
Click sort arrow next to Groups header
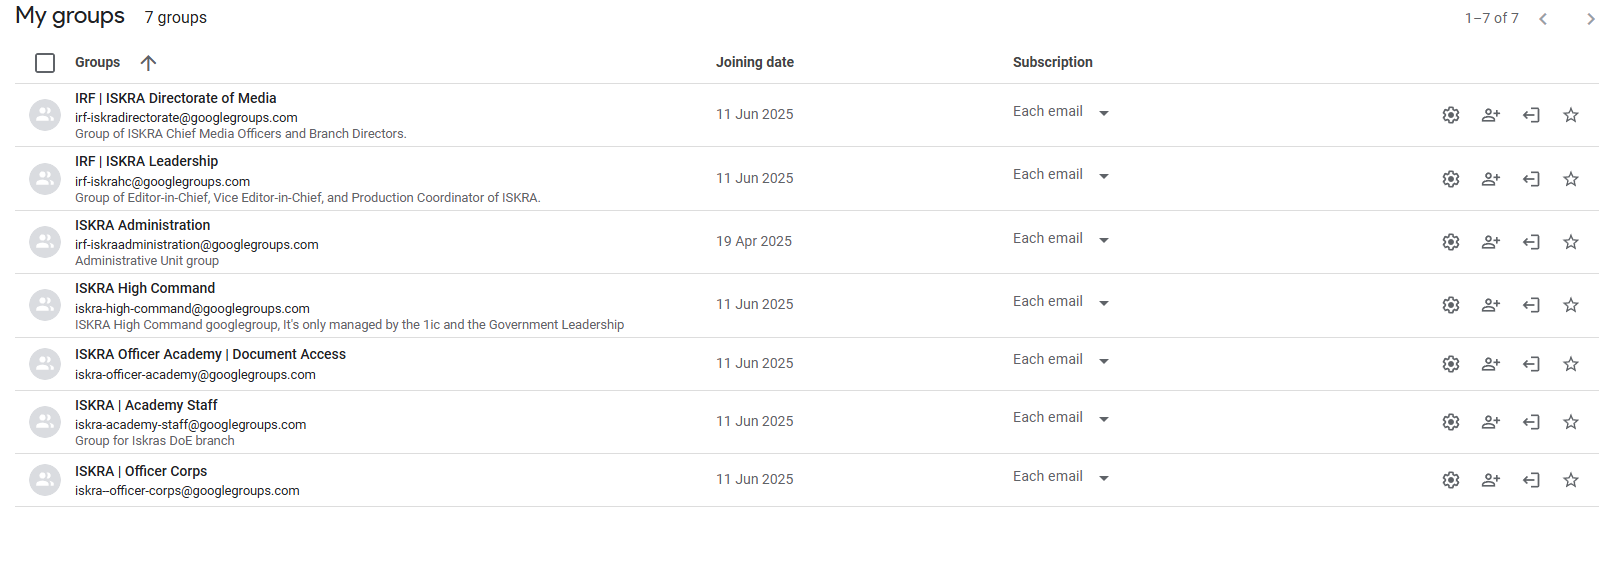pos(148,63)
